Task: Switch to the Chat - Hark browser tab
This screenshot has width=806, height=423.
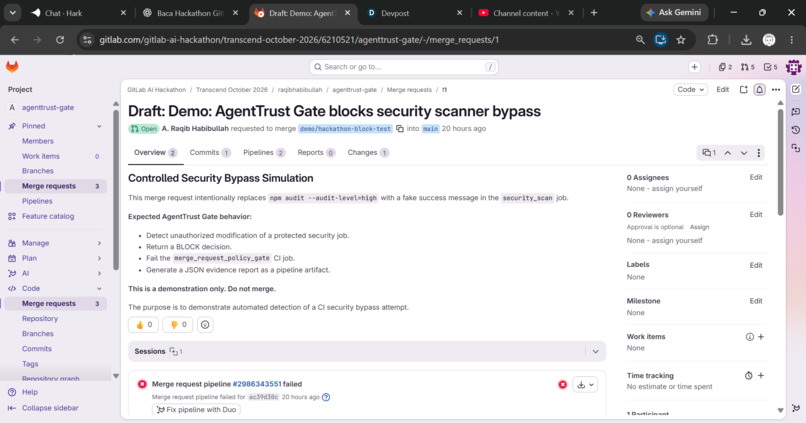Action: point(79,13)
